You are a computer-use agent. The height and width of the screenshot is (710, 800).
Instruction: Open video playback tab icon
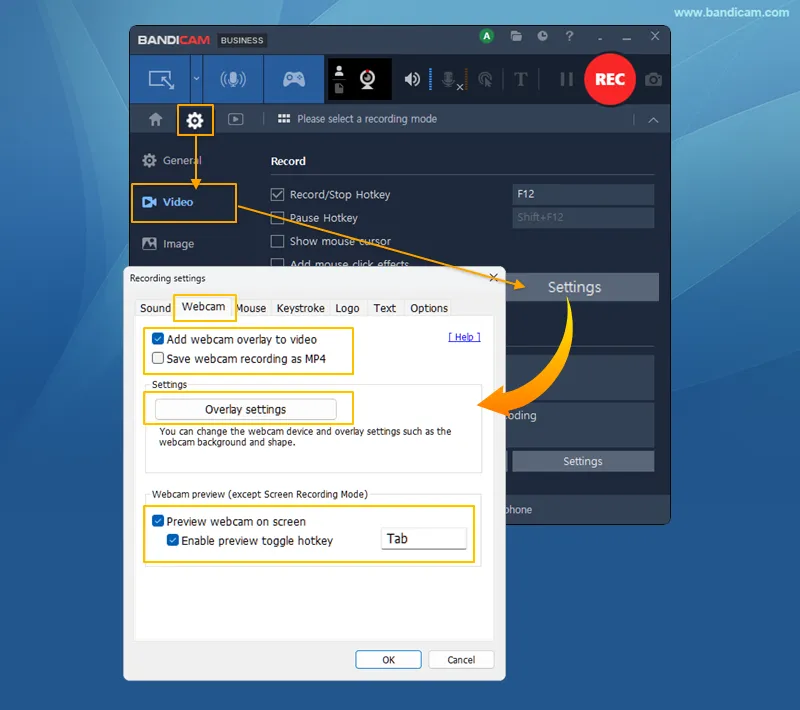(235, 119)
